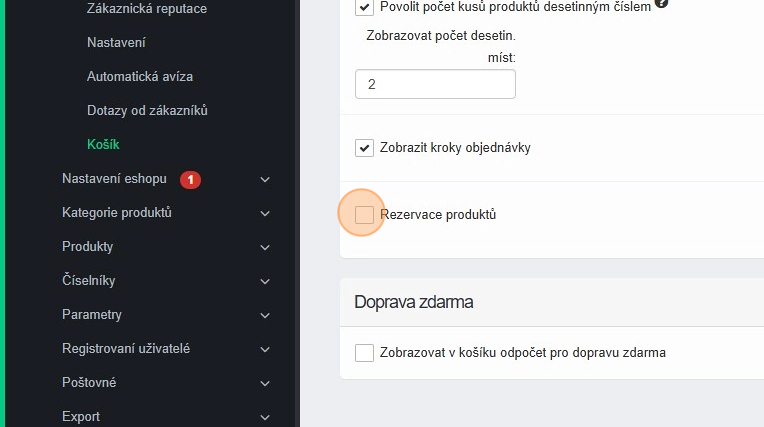Select the active Košík menu item
The height and width of the screenshot is (427, 764).
point(103,145)
